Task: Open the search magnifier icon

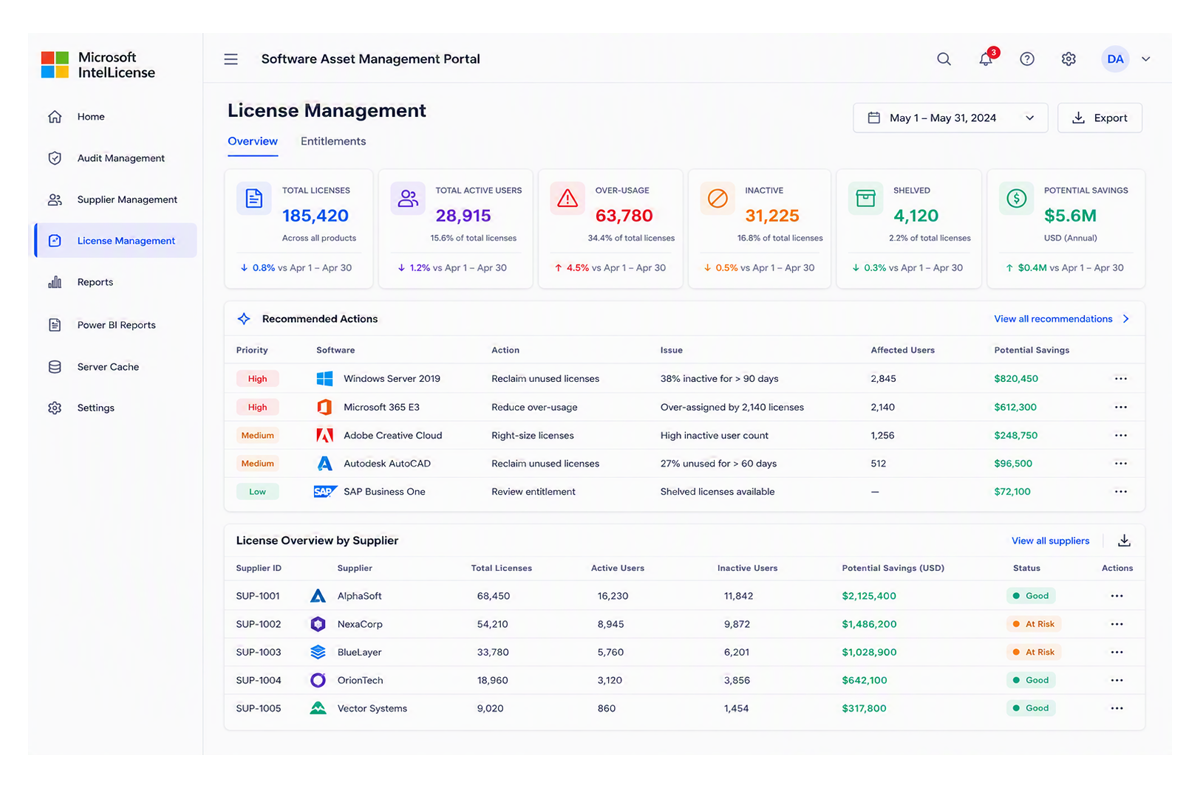Action: [944, 59]
